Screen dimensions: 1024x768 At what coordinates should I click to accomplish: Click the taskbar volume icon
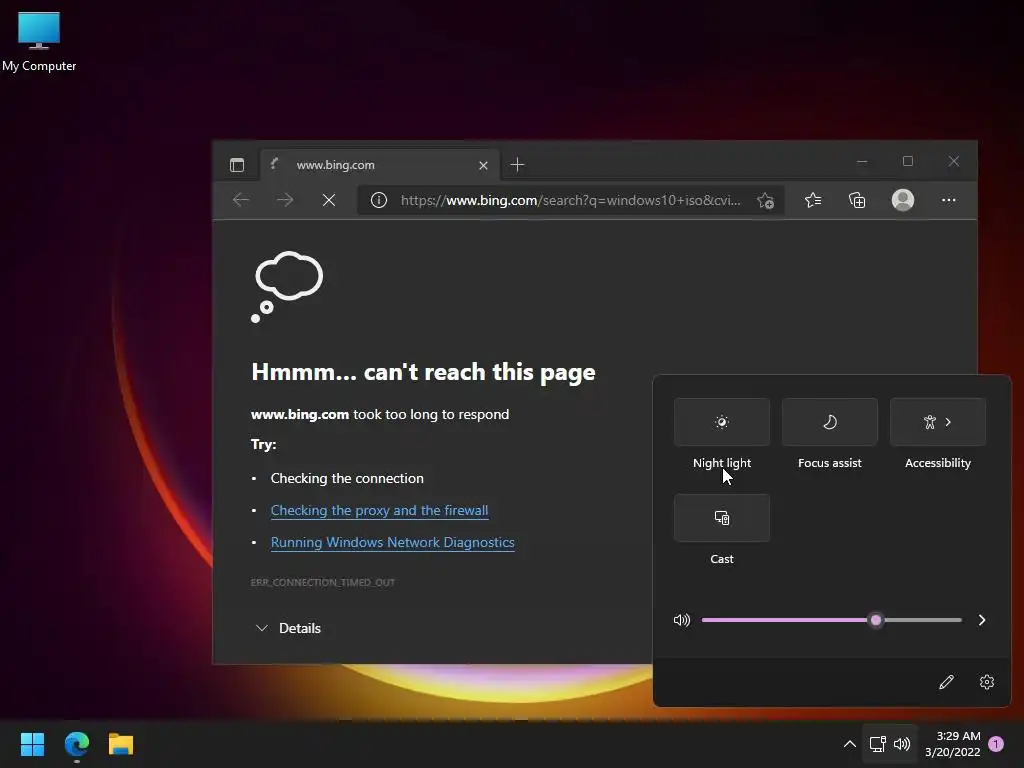(x=902, y=744)
